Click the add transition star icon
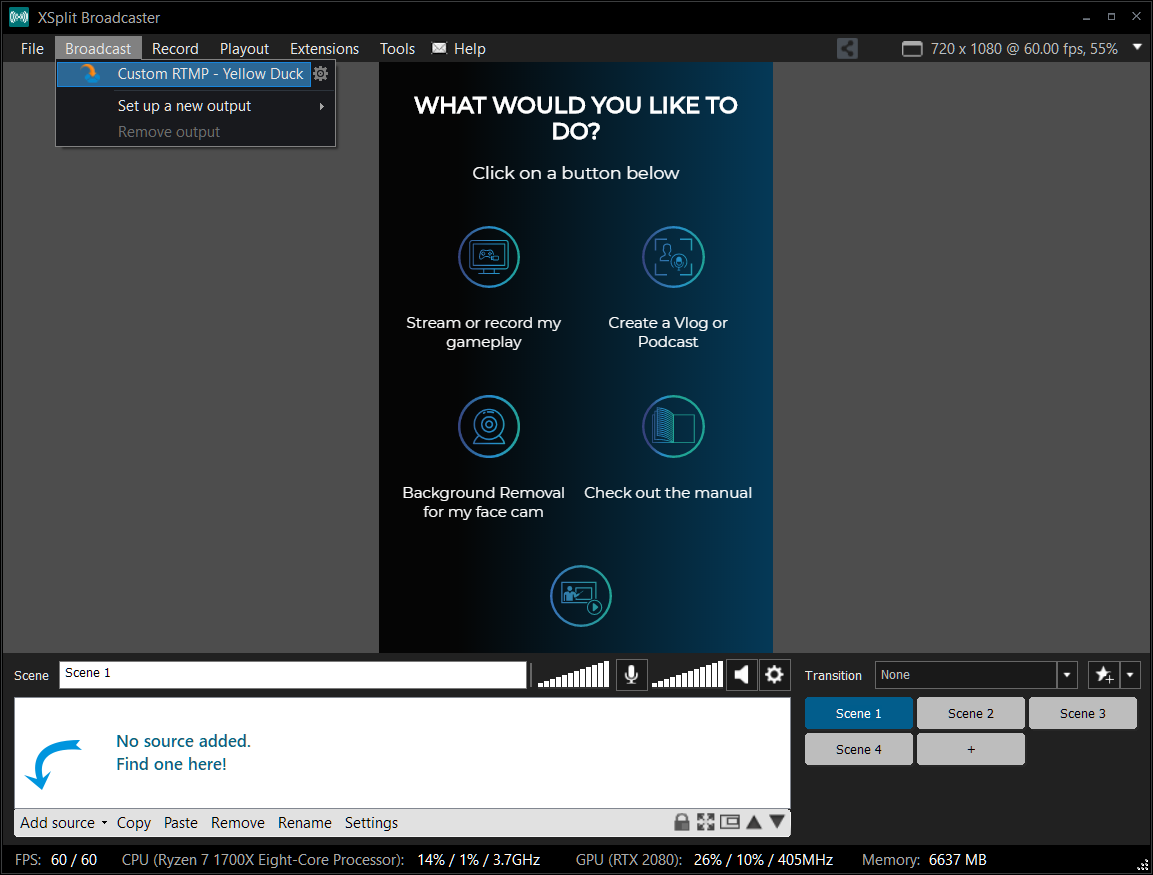 (x=1104, y=674)
